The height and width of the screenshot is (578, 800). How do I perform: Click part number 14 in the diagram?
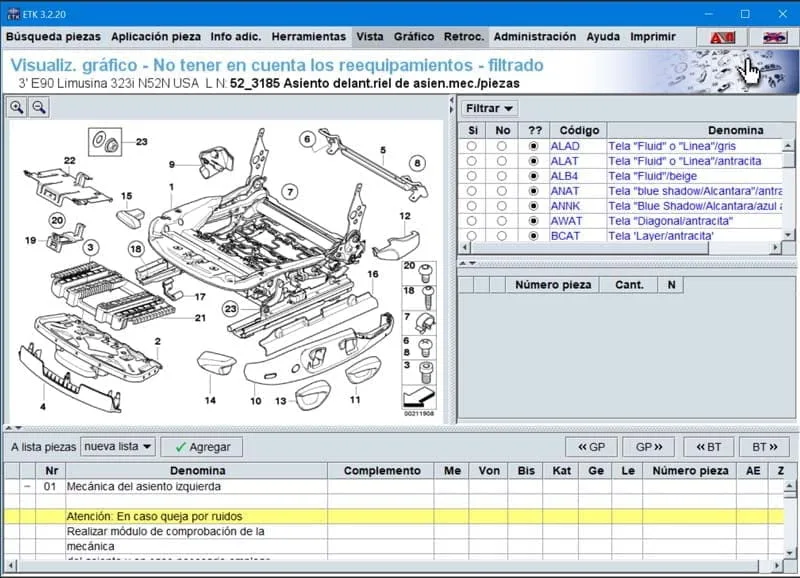point(210,400)
